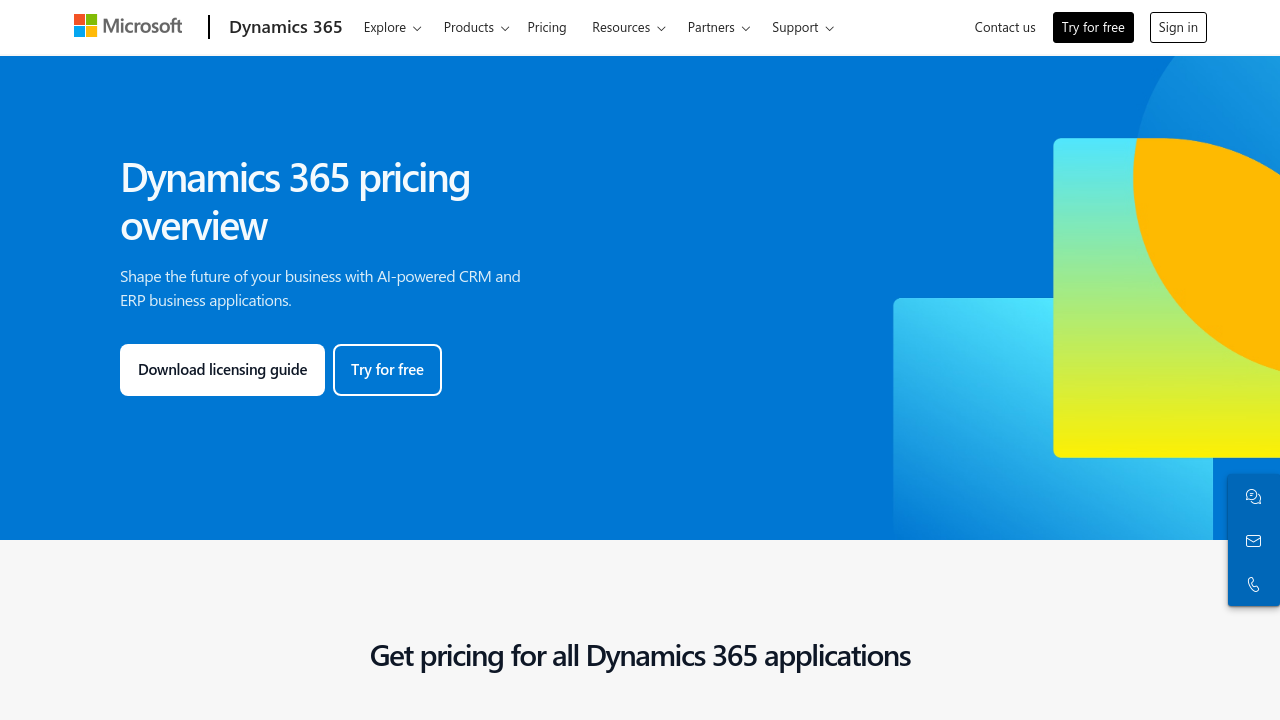Go to Dynamics 365 home link

(285, 27)
